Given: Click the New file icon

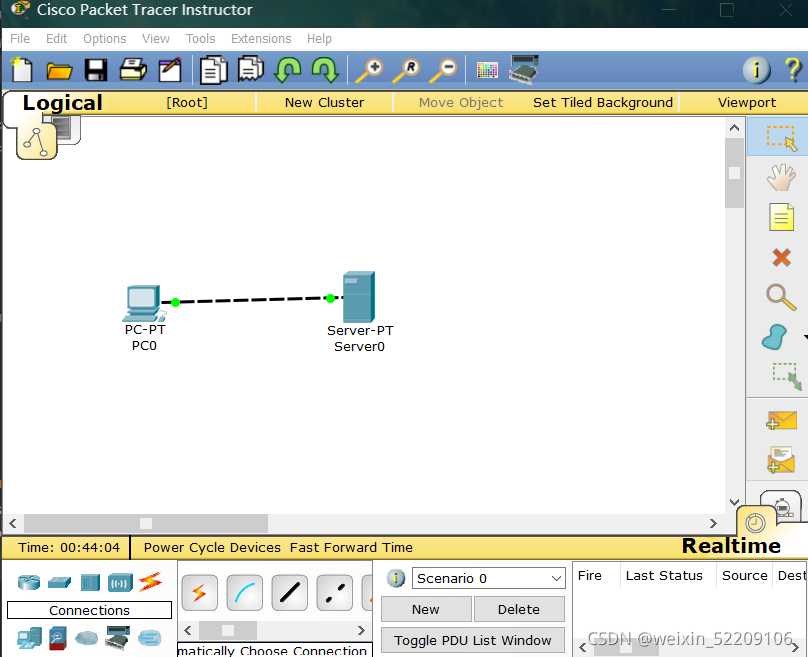Looking at the screenshot, I should click(x=22, y=70).
